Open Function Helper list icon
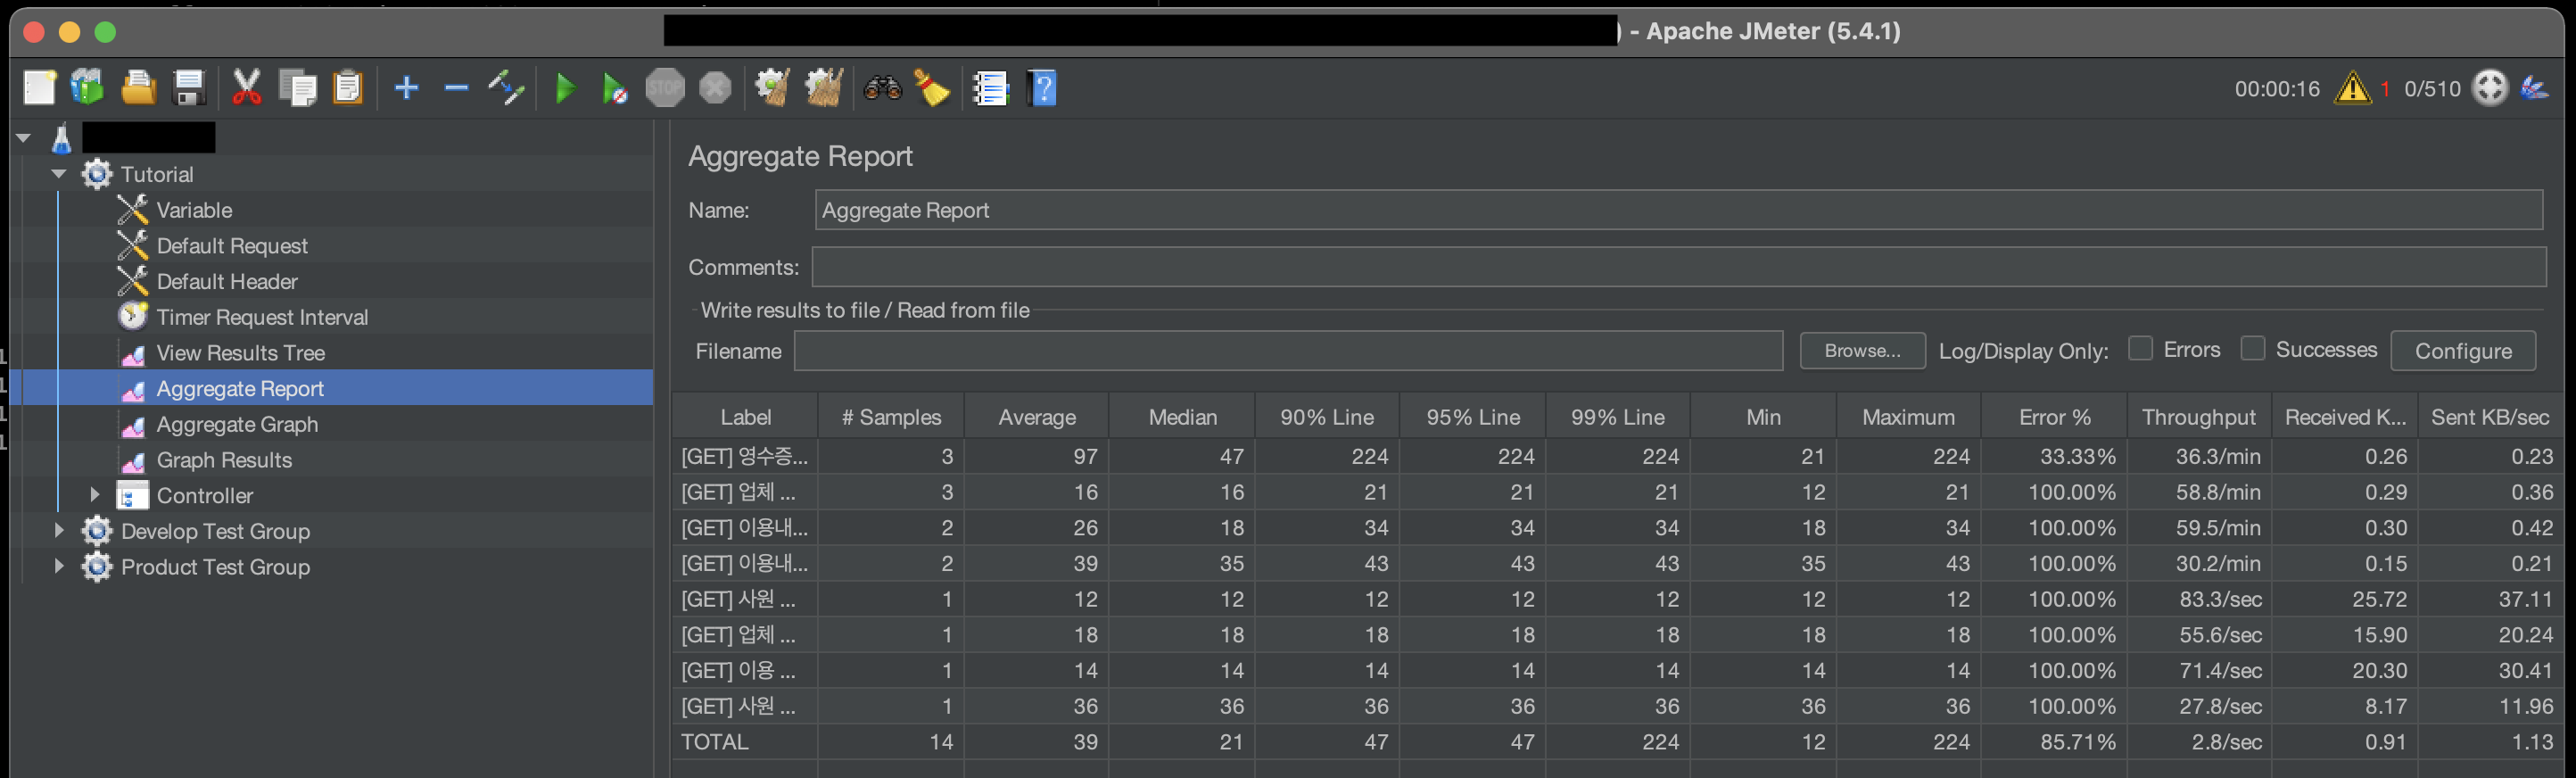The height and width of the screenshot is (778, 2576). point(990,88)
